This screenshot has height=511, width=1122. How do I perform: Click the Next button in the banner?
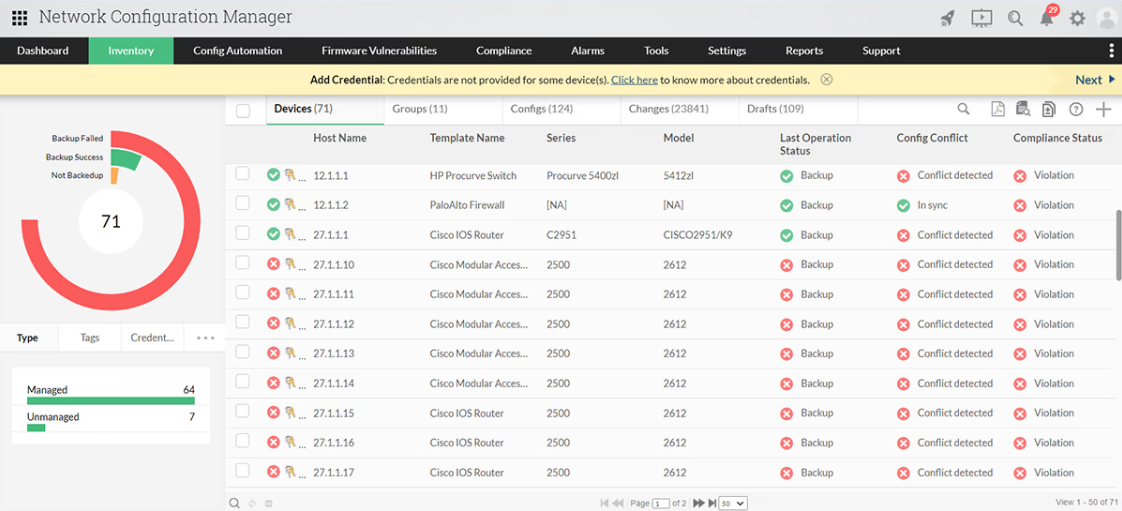tap(1094, 80)
